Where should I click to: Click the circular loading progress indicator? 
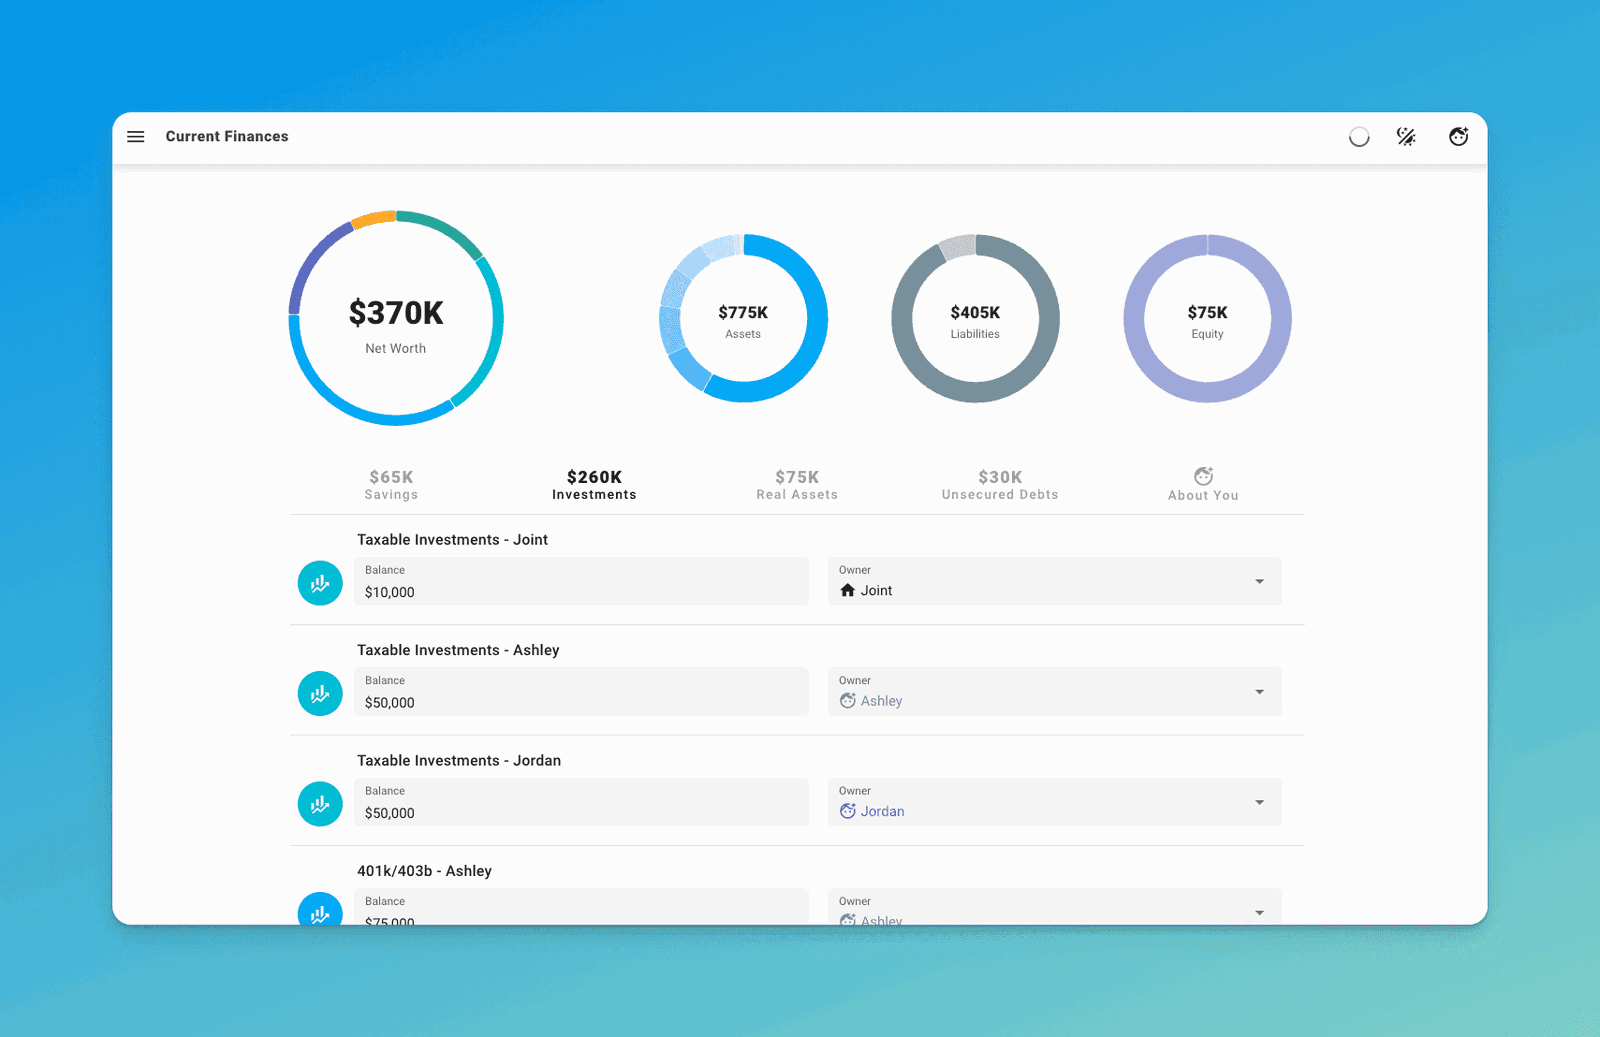pyautogui.click(x=1359, y=137)
